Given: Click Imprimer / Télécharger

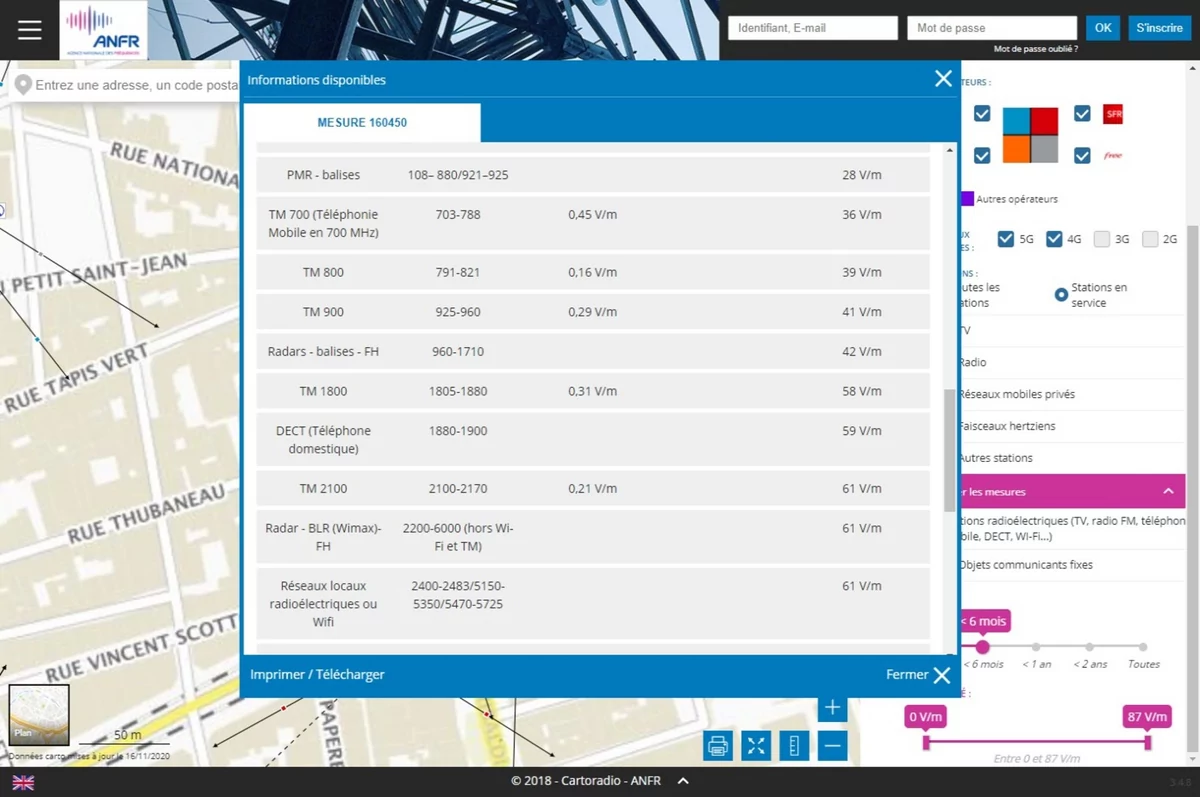Looking at the screenshot, I should [x=317, y=675].
